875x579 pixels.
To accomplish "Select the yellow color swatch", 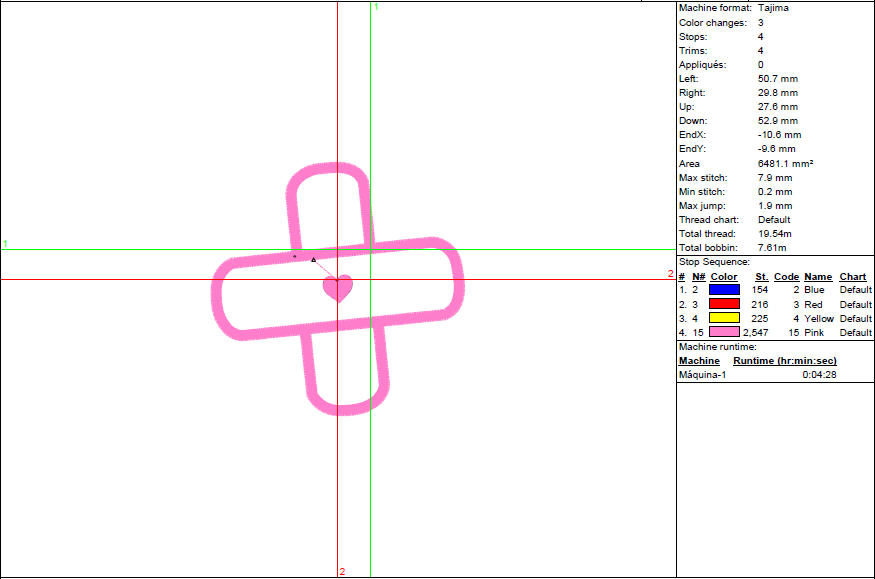I will coord(724,318).
